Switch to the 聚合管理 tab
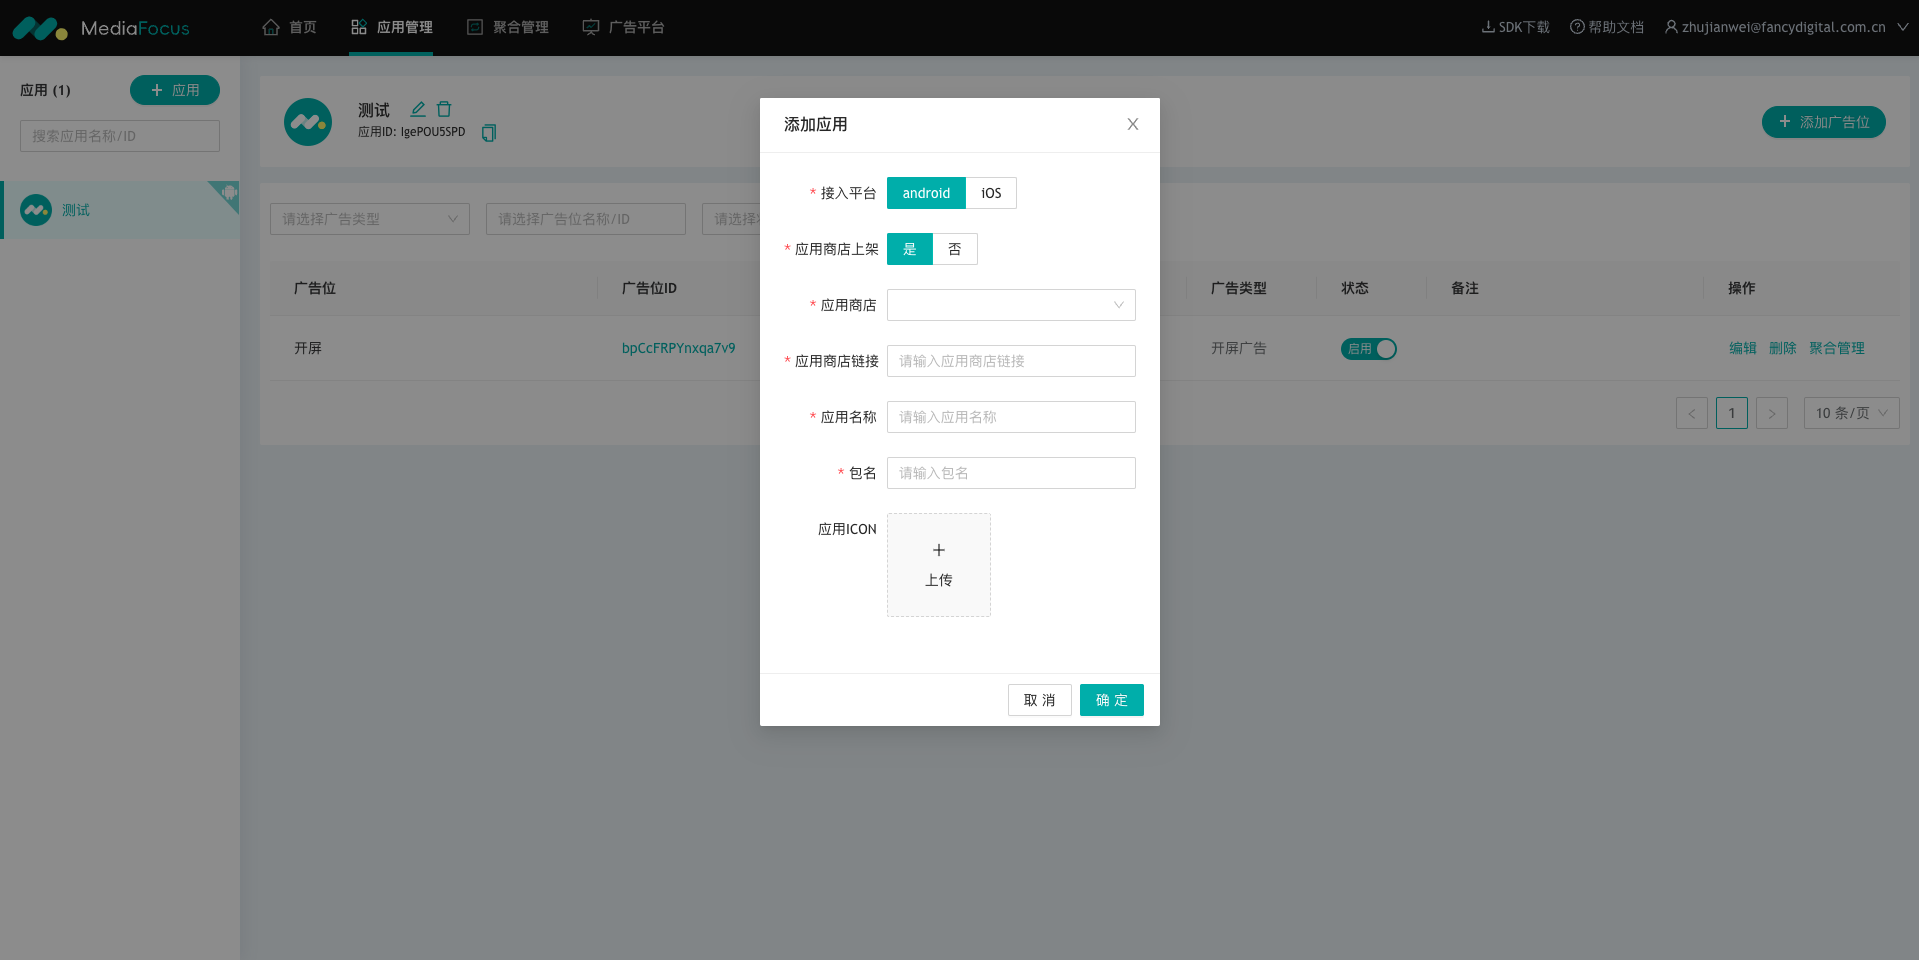The width and height of the screenshot is (1919, 960). click(x=508, y=27)
